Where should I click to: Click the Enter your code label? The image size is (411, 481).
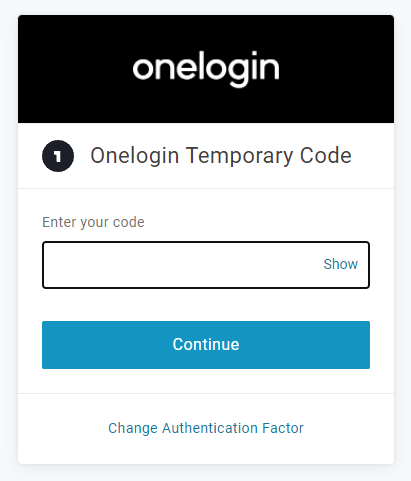click(x=93, y=222)
